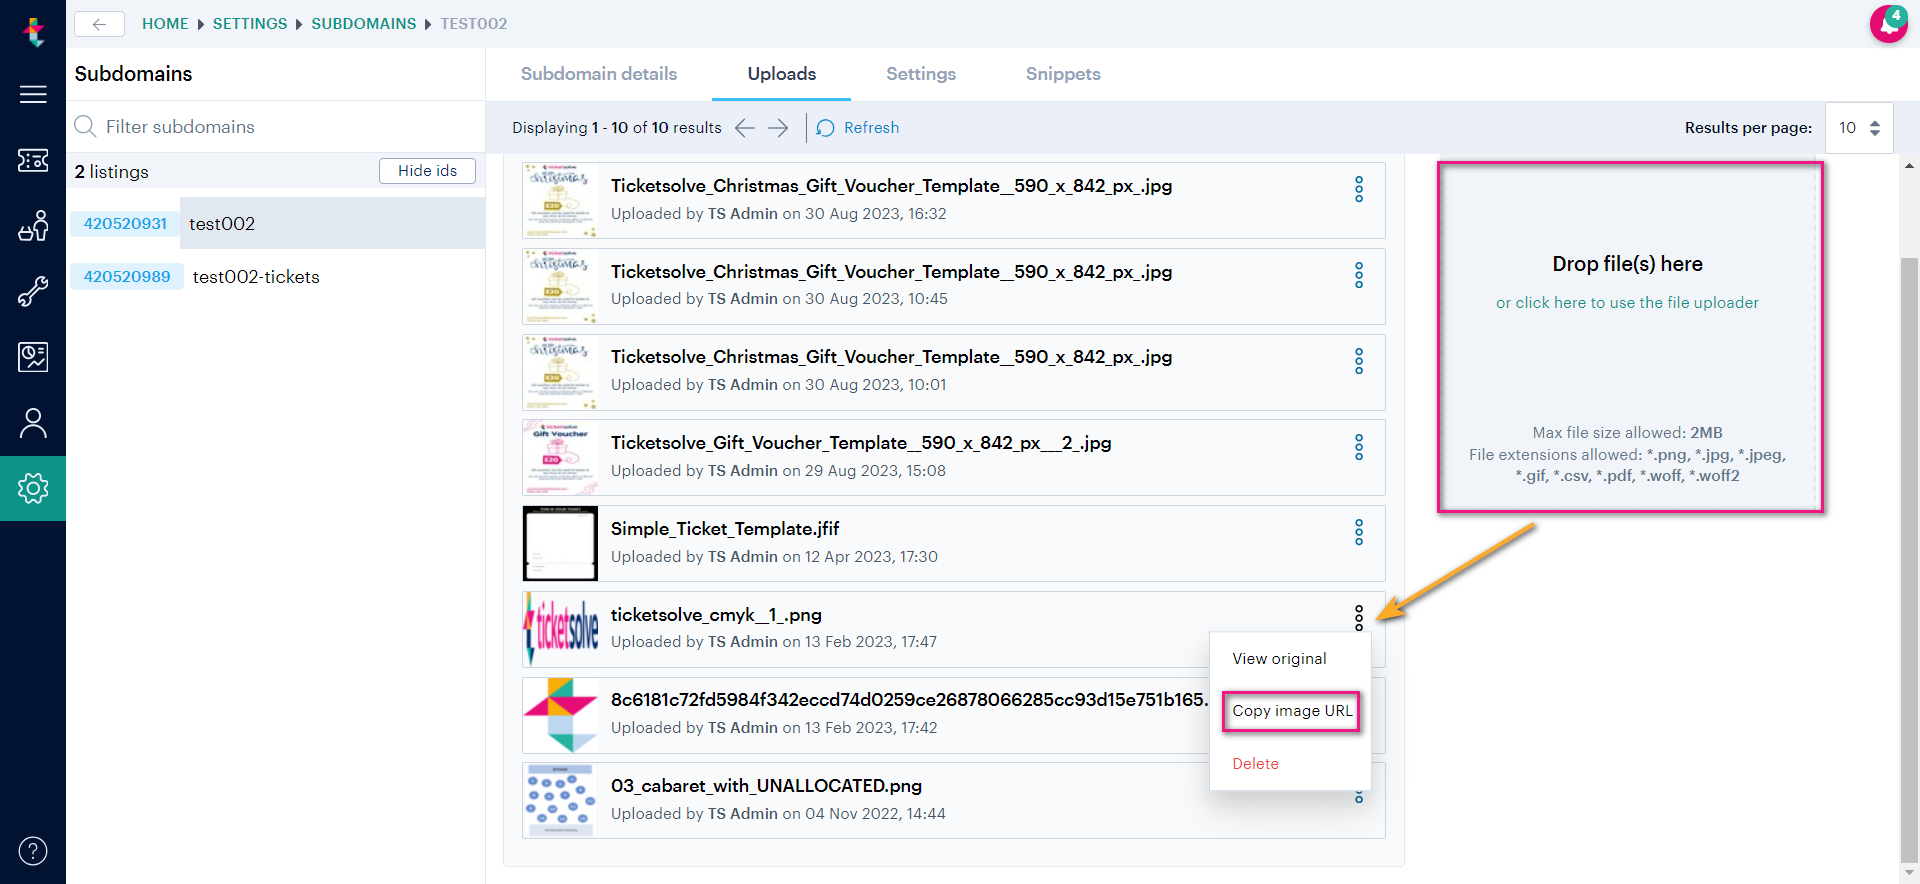Focus the Filter subdomains field

(x=276, y=127)
